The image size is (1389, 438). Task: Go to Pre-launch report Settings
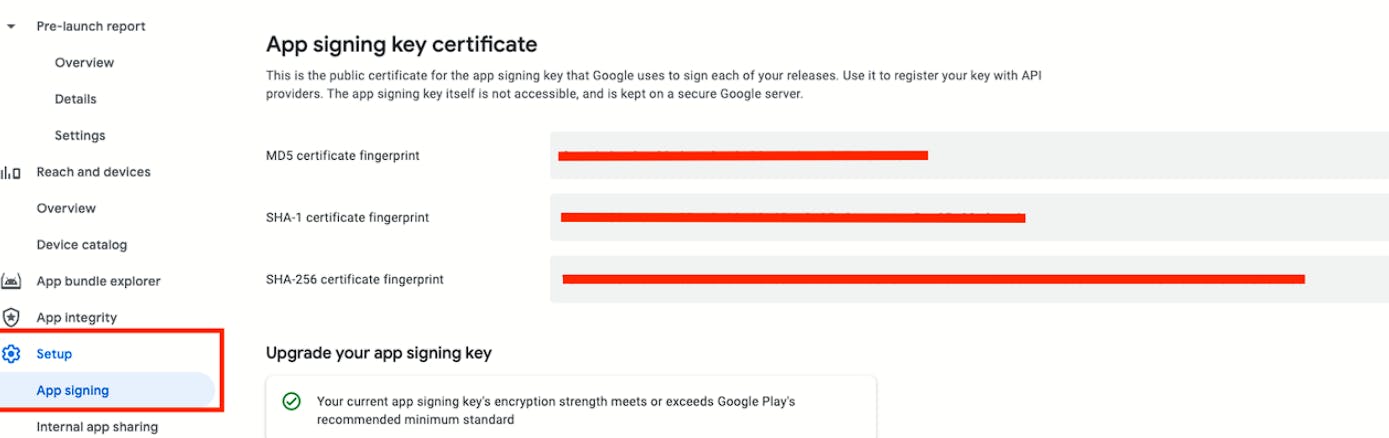[80, 136]
